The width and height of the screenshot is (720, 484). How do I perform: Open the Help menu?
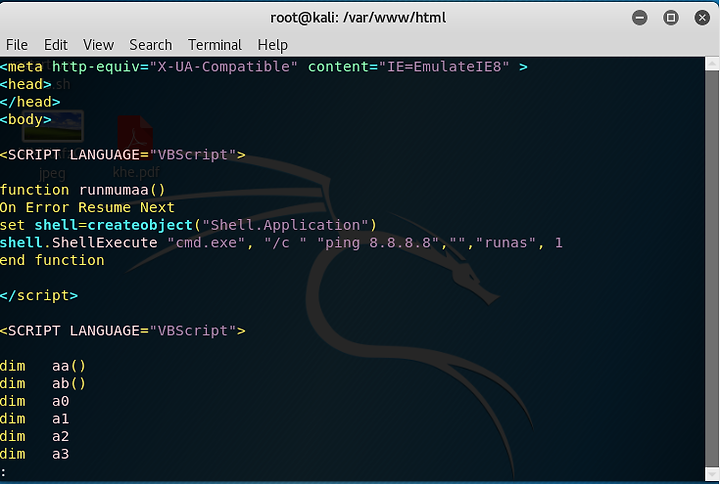click(x=272, y=45)
